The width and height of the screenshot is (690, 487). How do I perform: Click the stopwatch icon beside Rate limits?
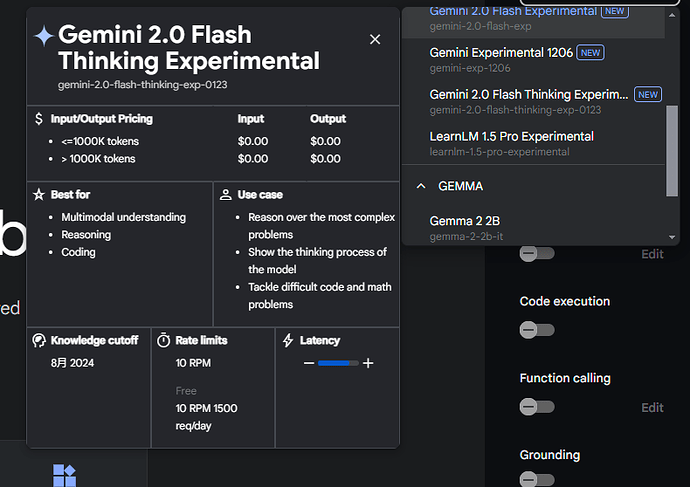pos(164,340)
